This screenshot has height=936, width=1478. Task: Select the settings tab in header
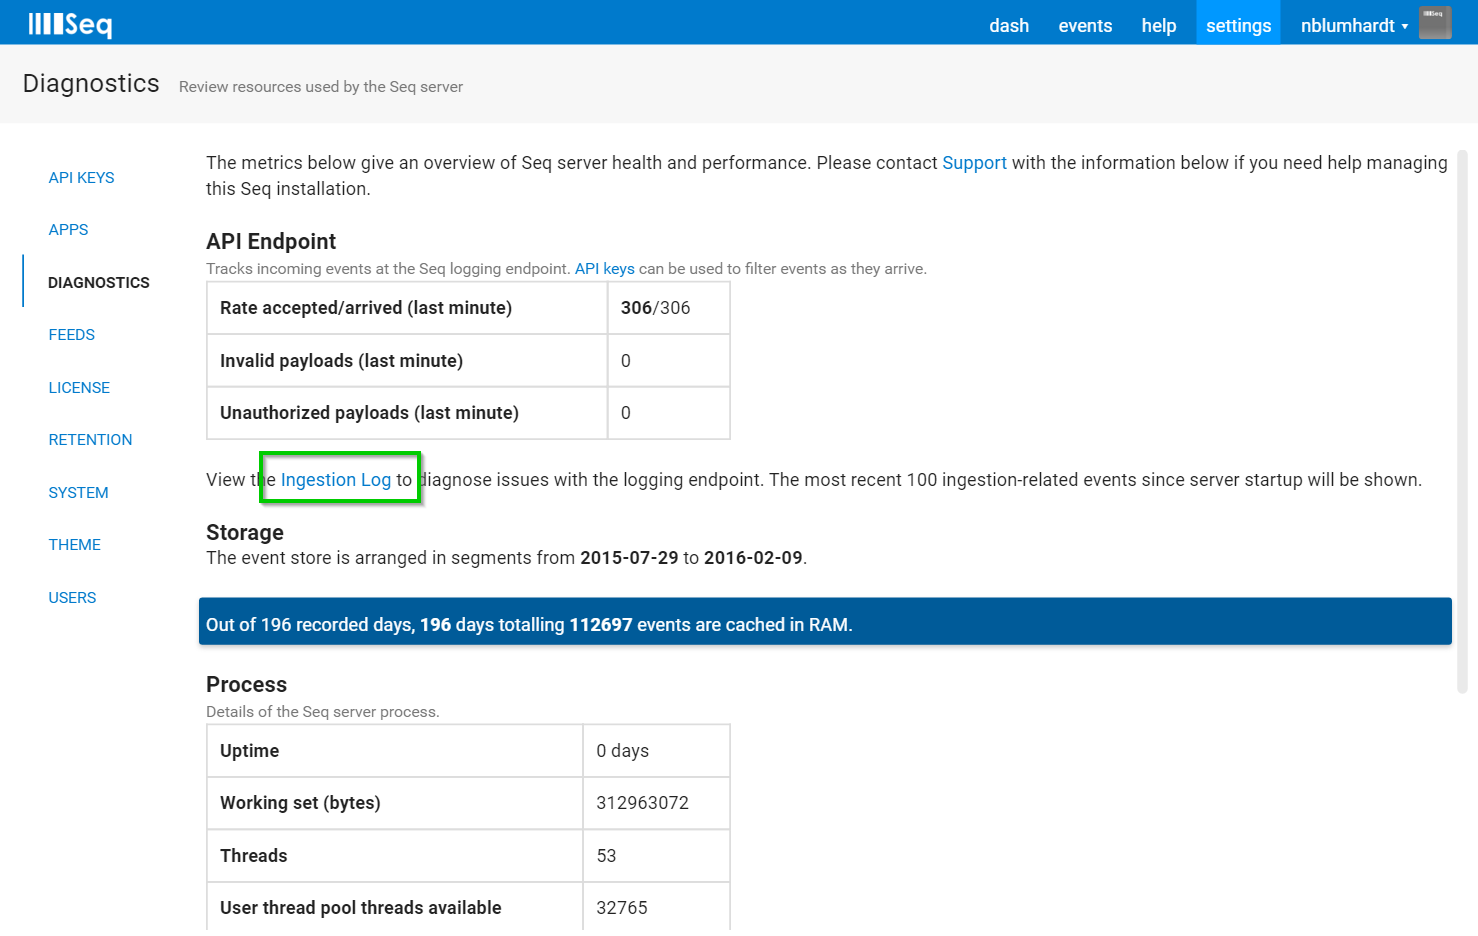[1238, 25]
